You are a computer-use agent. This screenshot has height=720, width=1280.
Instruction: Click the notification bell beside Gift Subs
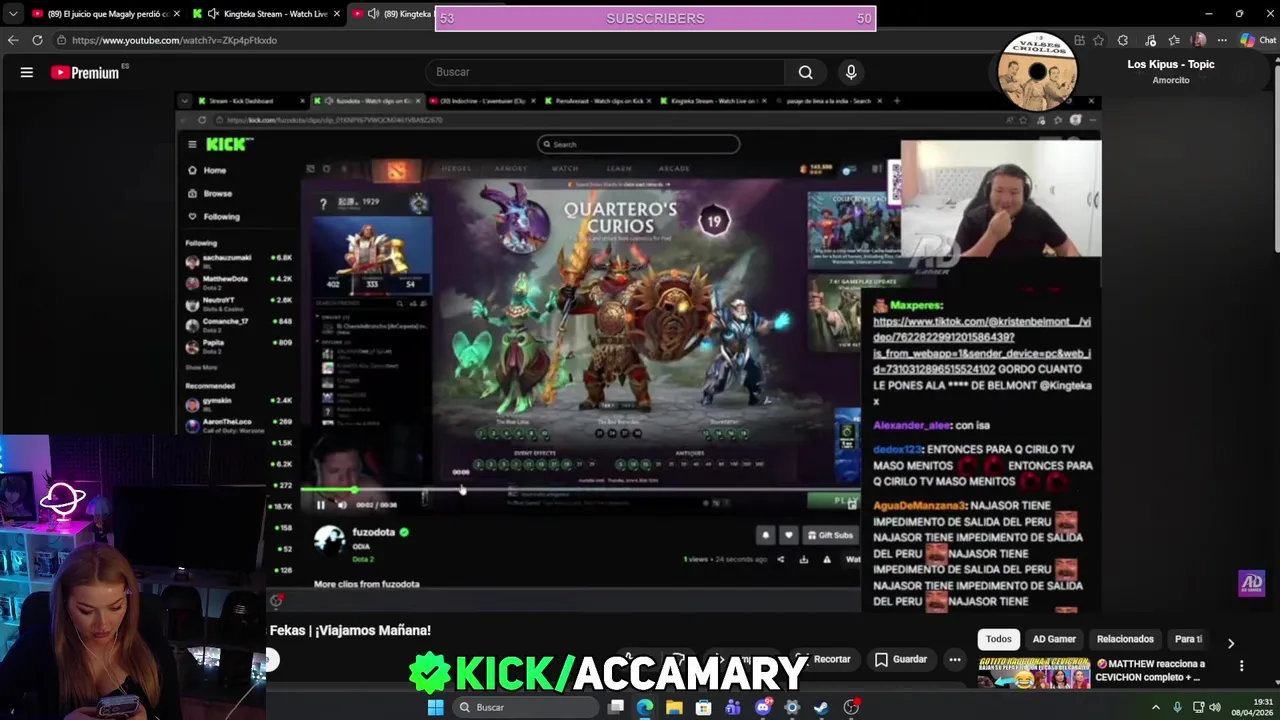click(x=766, y=535)
